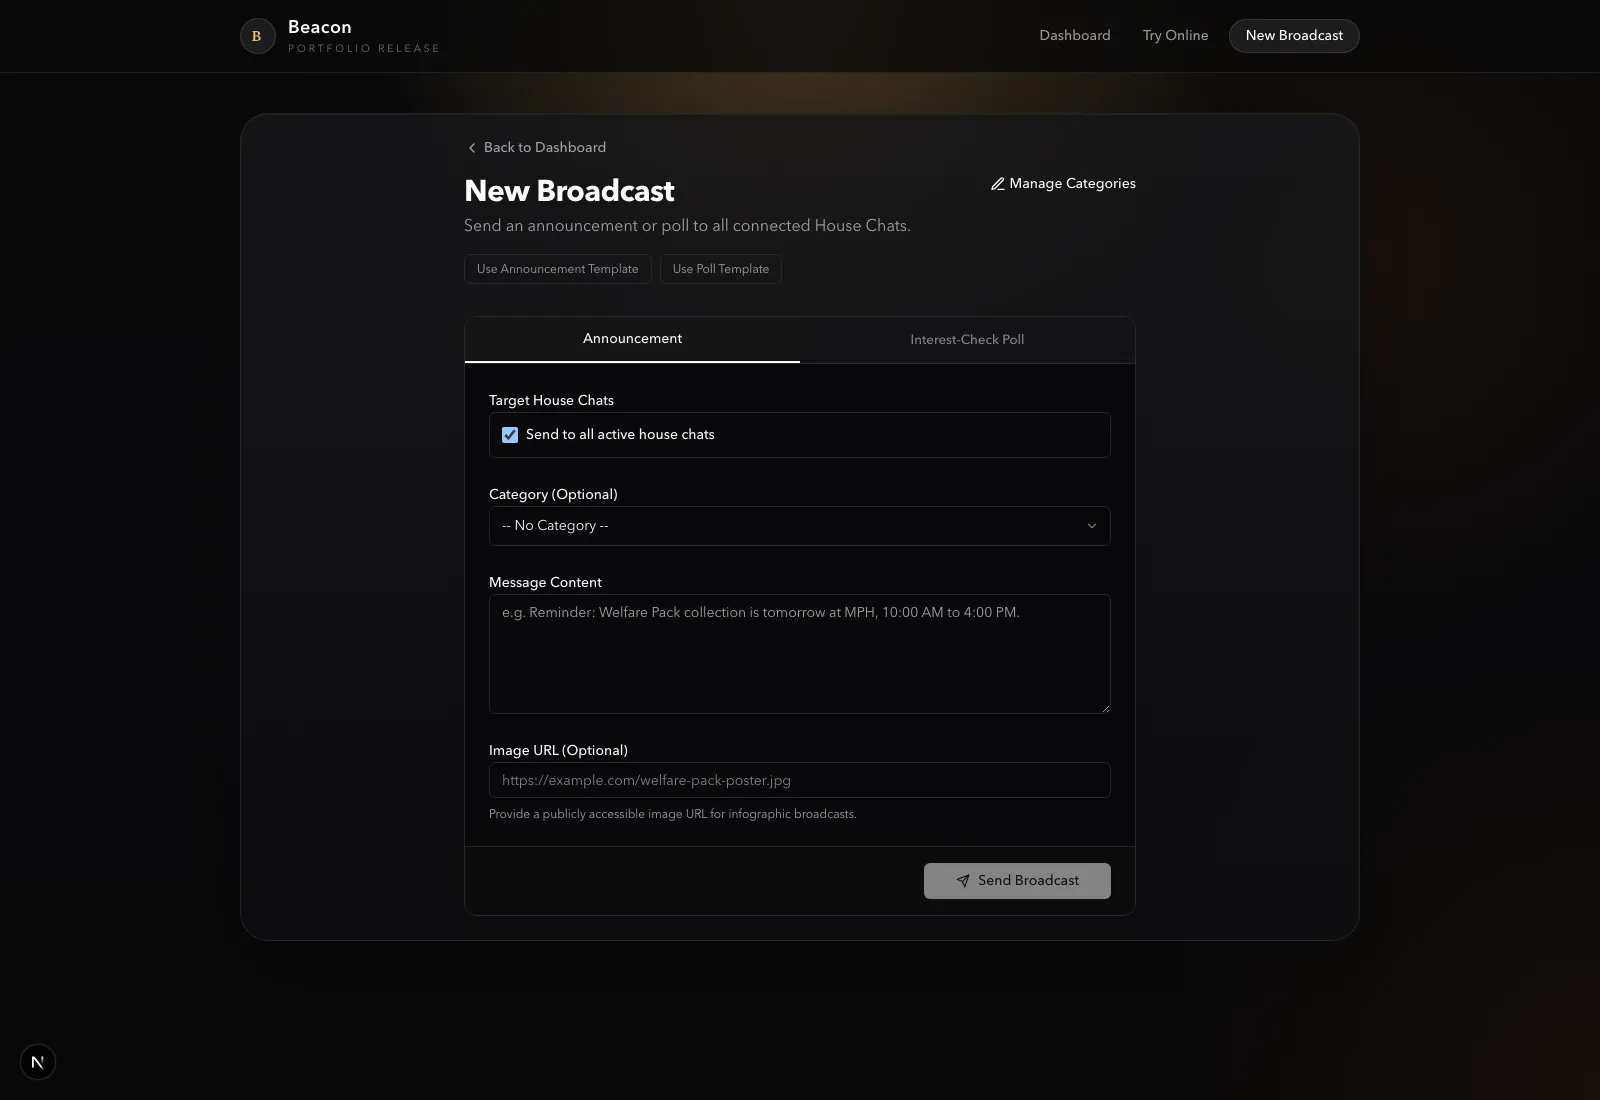Image resolution: width=1600 pixels, height=1100 pixels.
Task: Open the "-- No Category --" dropdown
Action: coord(799,525)
